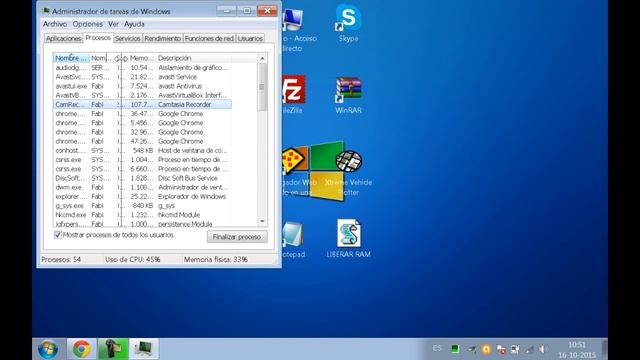Screen dimensions: 640x360
Task: Select the Camtasia Recorder process row
Action: click(142, 104)
